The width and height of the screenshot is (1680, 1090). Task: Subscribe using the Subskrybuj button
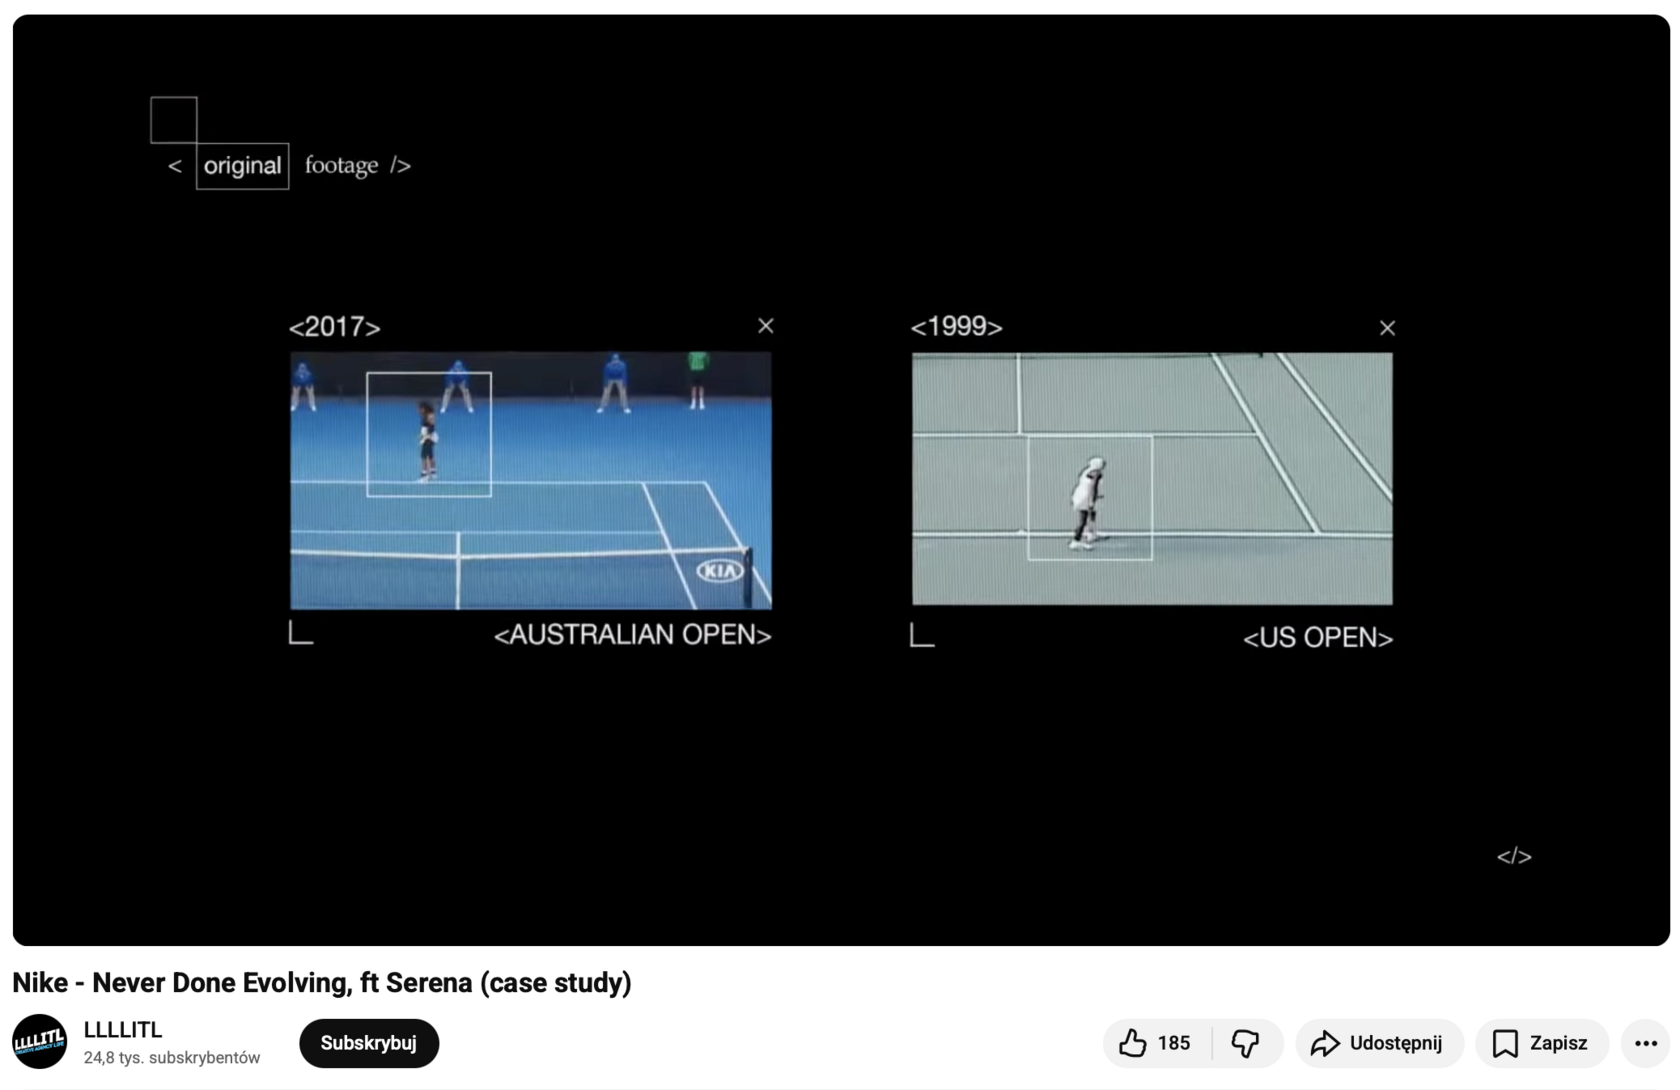(369, 1043)
